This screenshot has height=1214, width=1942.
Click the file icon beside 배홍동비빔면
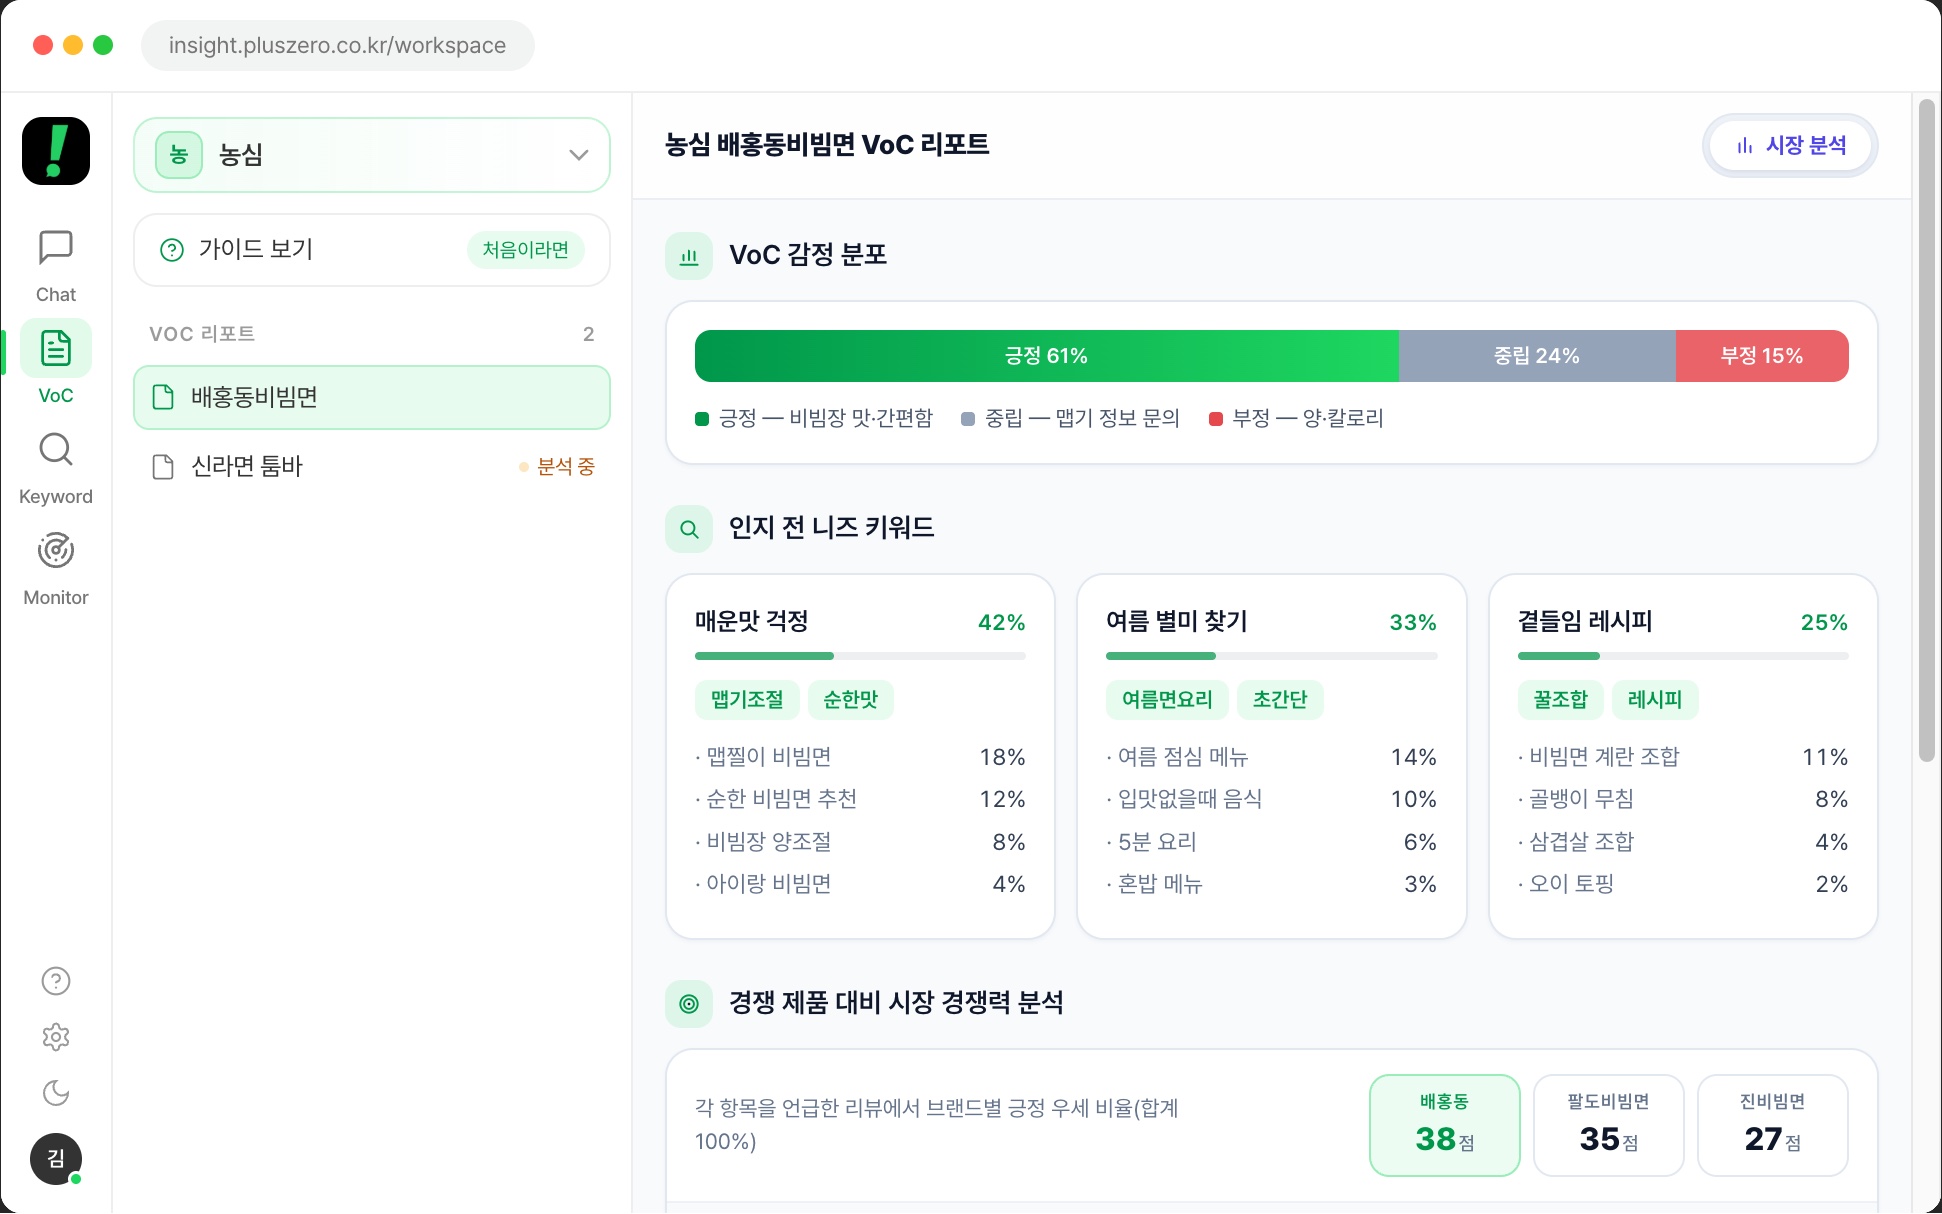[x=163, y=397]
